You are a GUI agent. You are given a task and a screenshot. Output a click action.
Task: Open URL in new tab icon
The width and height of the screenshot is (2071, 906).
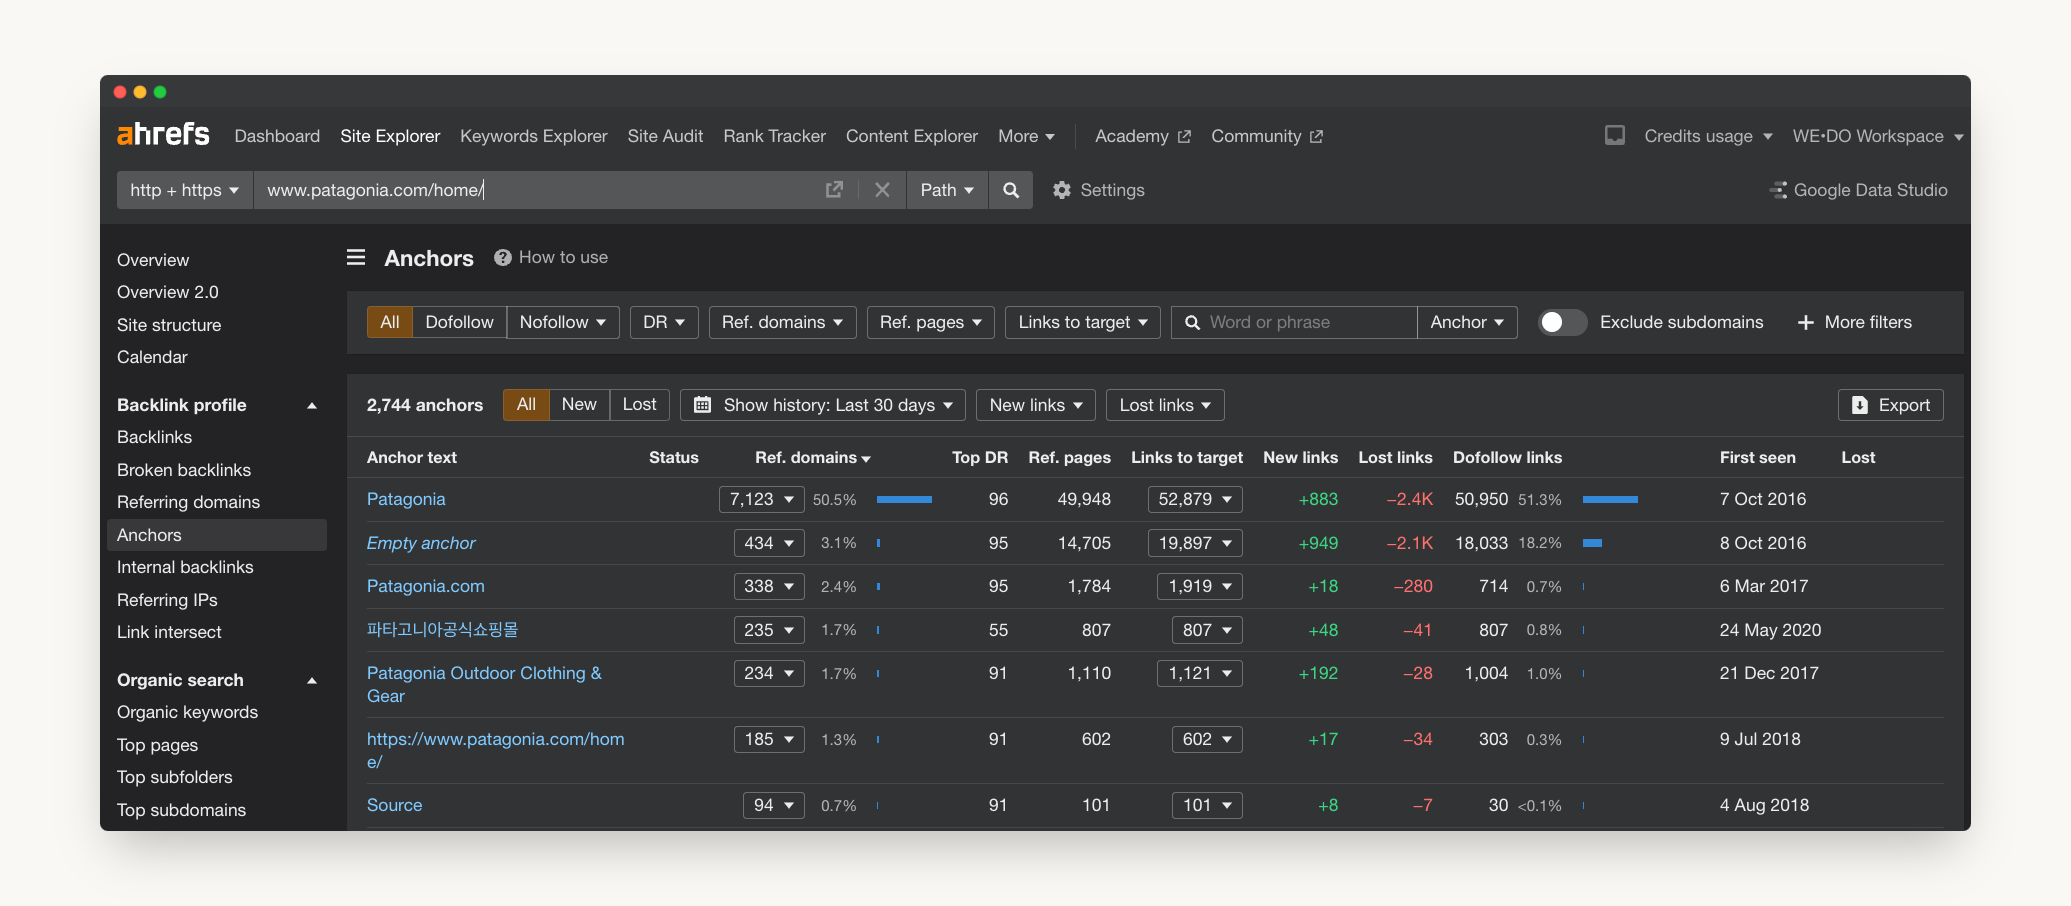click(834, 190)
